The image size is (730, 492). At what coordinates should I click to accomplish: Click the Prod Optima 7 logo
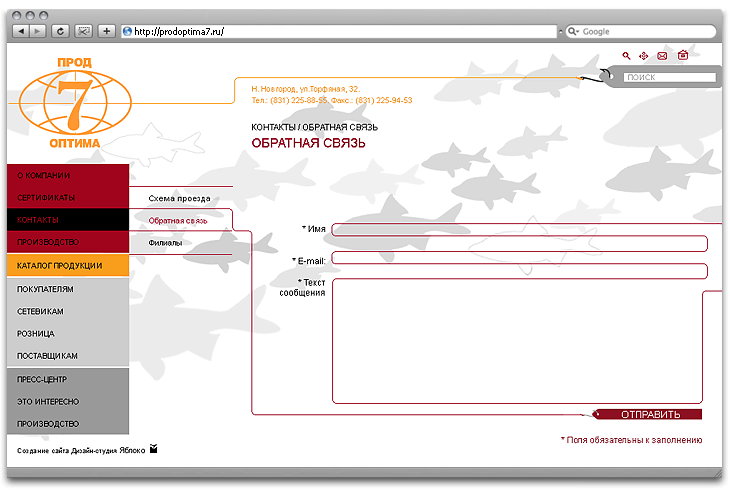[x=75, y=102]
